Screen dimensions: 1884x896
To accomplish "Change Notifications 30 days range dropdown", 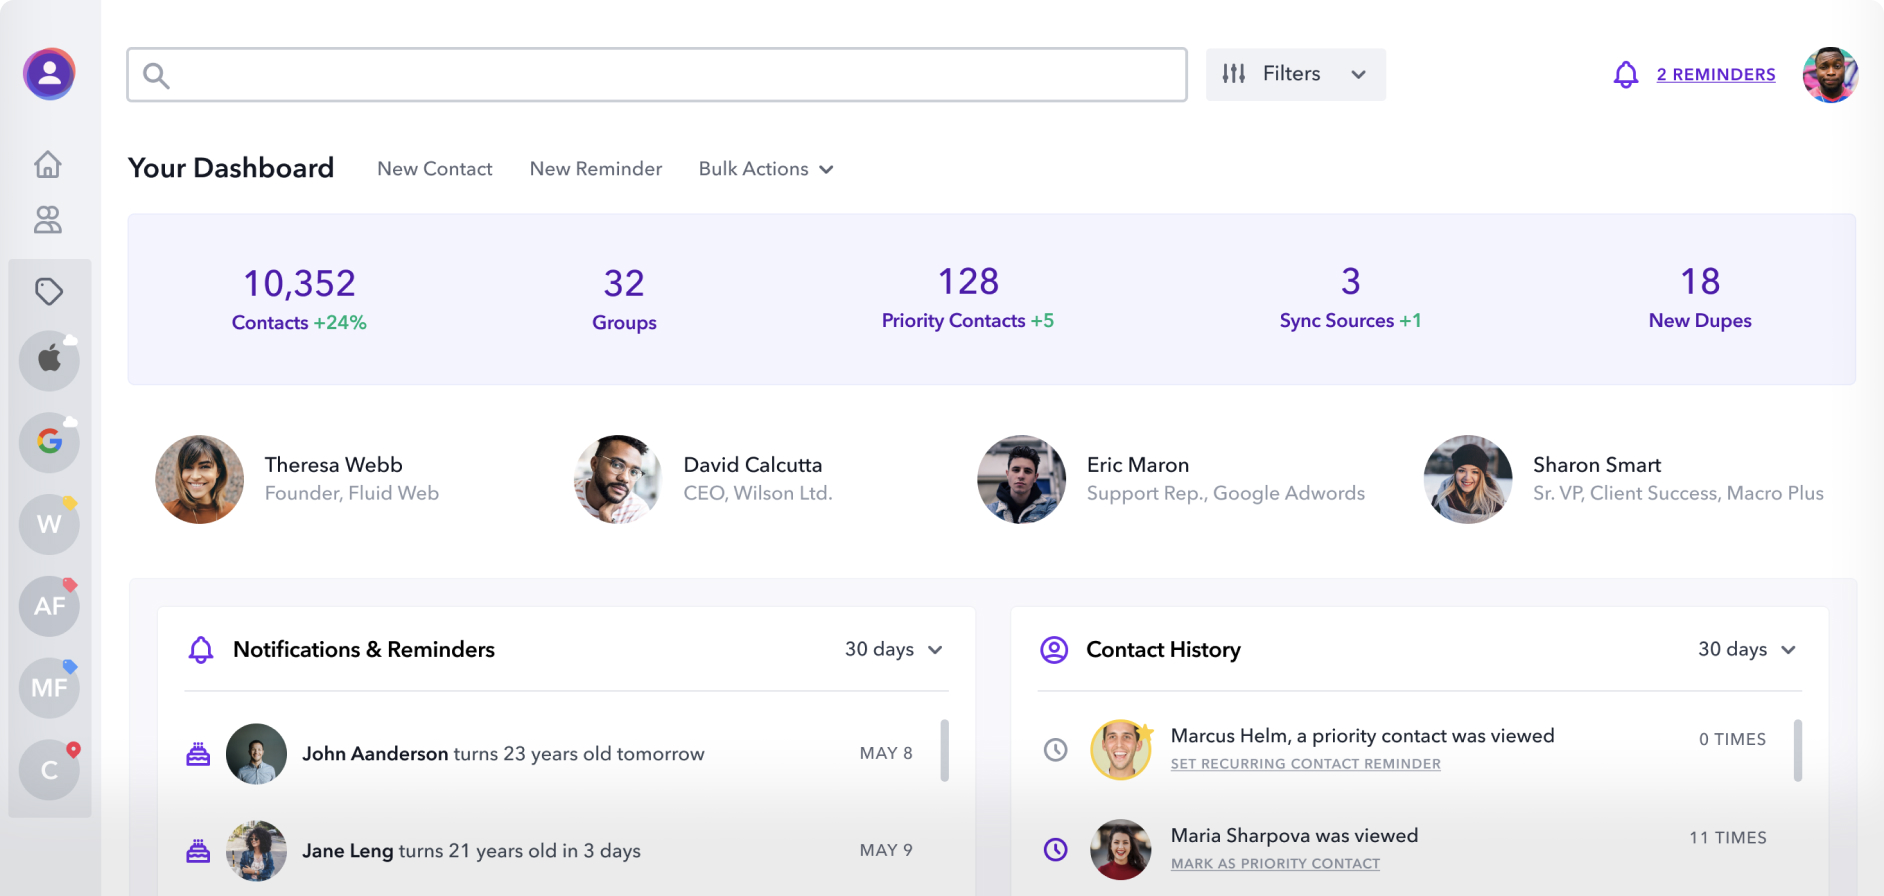I will point(893,650).
